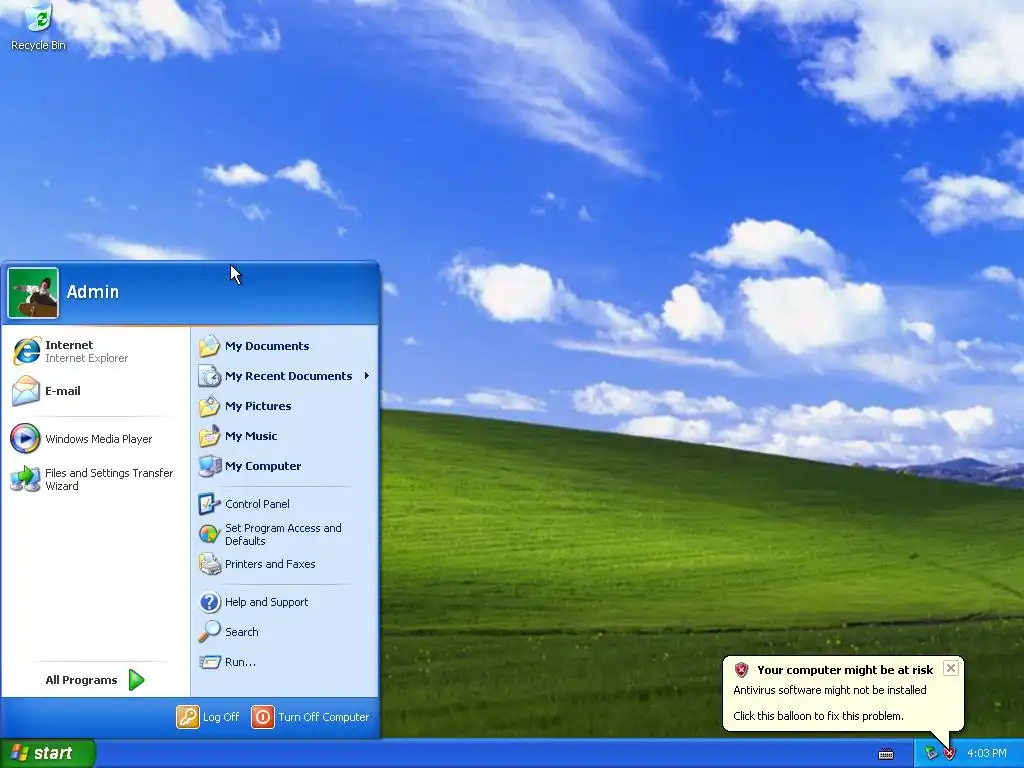Click the Run icon

pyautogui.click(x=210, y=662)
